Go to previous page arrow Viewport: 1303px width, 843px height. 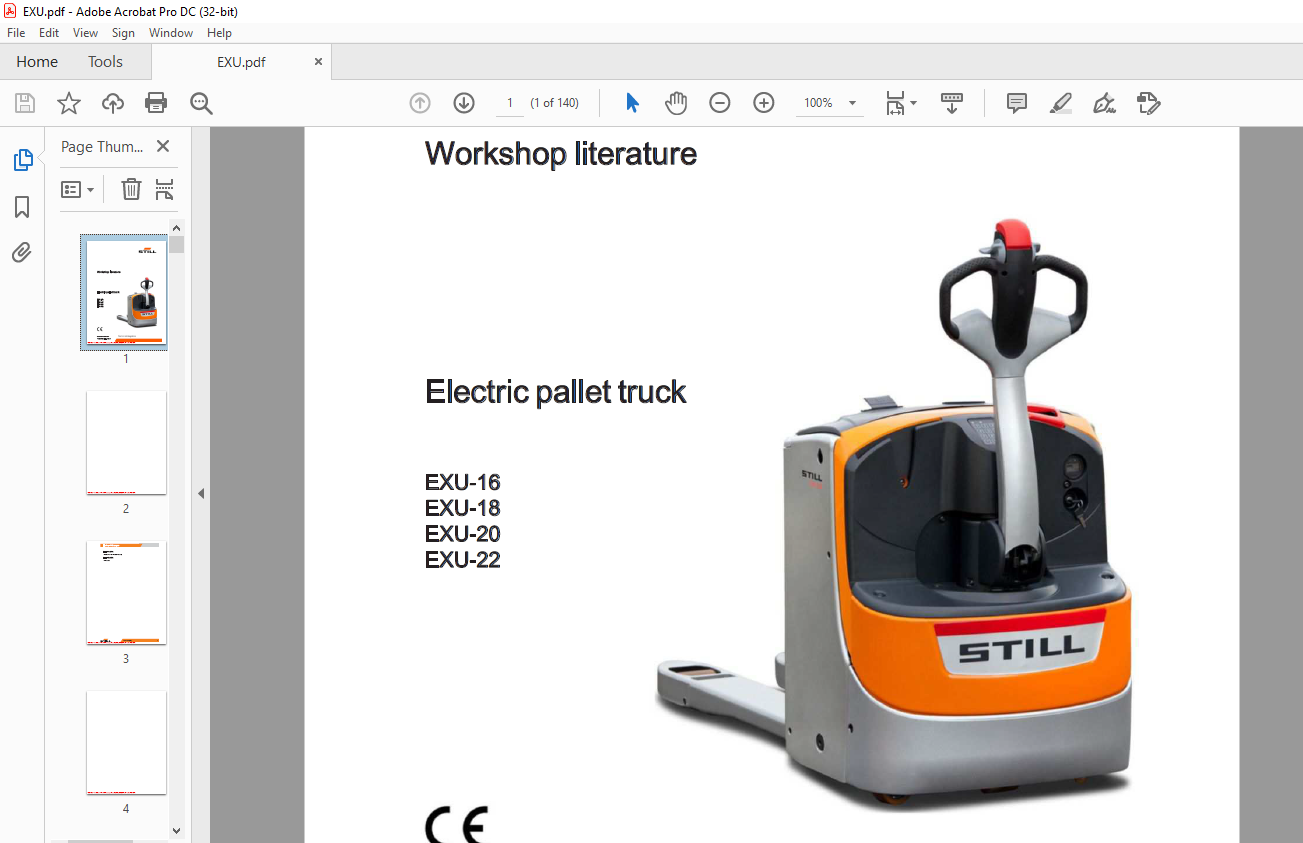point(420,103)
